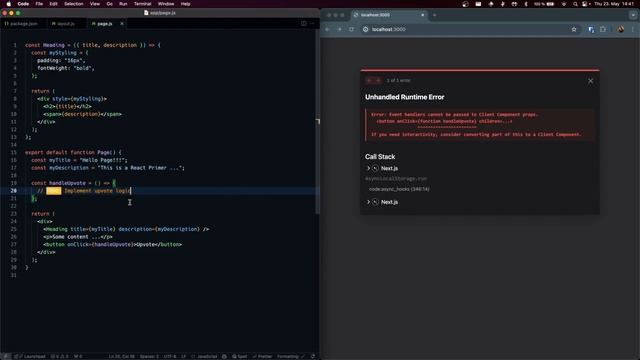Screen dimensions: 640x360
Task: Select the localhost:3000 browser tab
Action: click(x=389, y=15)
